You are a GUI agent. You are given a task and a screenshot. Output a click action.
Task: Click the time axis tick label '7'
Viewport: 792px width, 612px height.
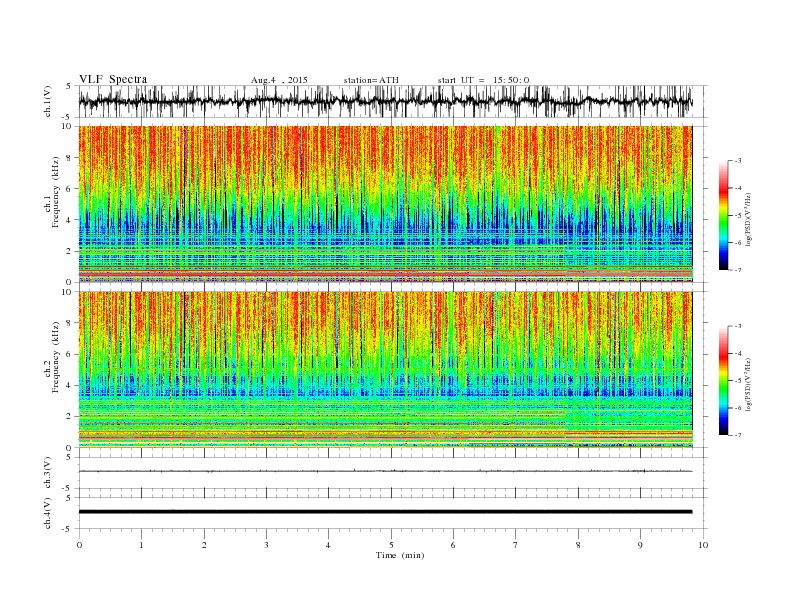pos(516,545)
